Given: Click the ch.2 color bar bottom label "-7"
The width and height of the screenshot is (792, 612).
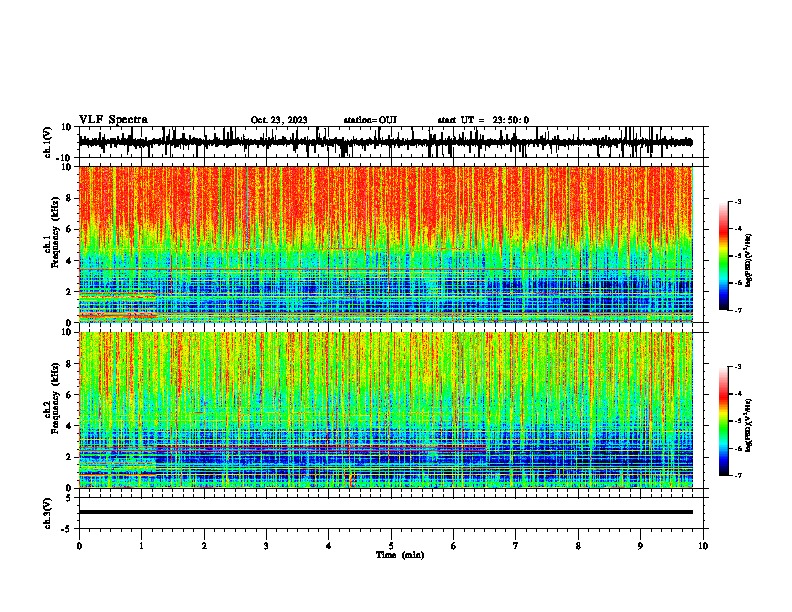Looking at the screenshot, I should [737, 475].
